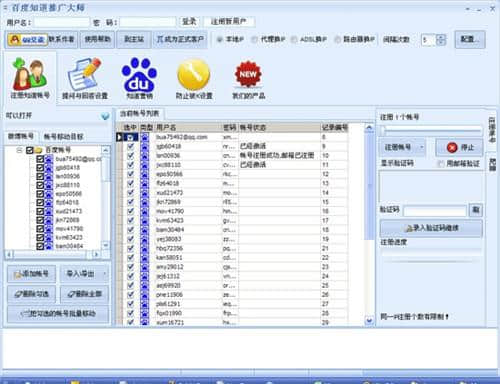Toggle the root Baidu accounts tree checkbox
500x384 pixels.
click(x=29, y=150)
